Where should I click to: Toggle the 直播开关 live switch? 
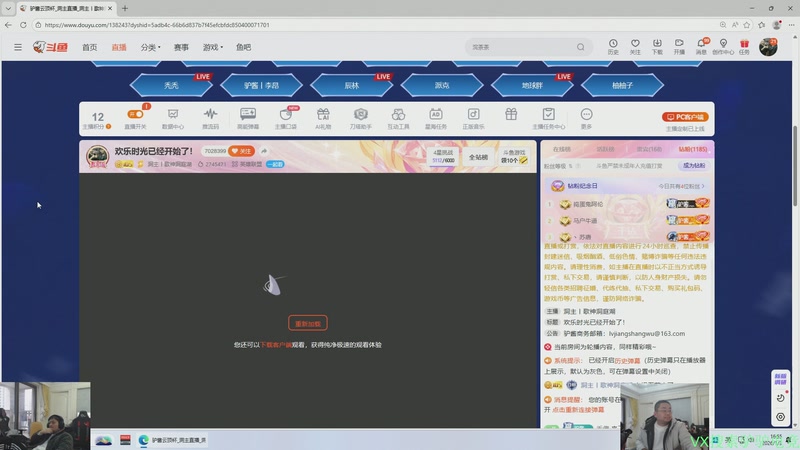click(x=135, y=114)
